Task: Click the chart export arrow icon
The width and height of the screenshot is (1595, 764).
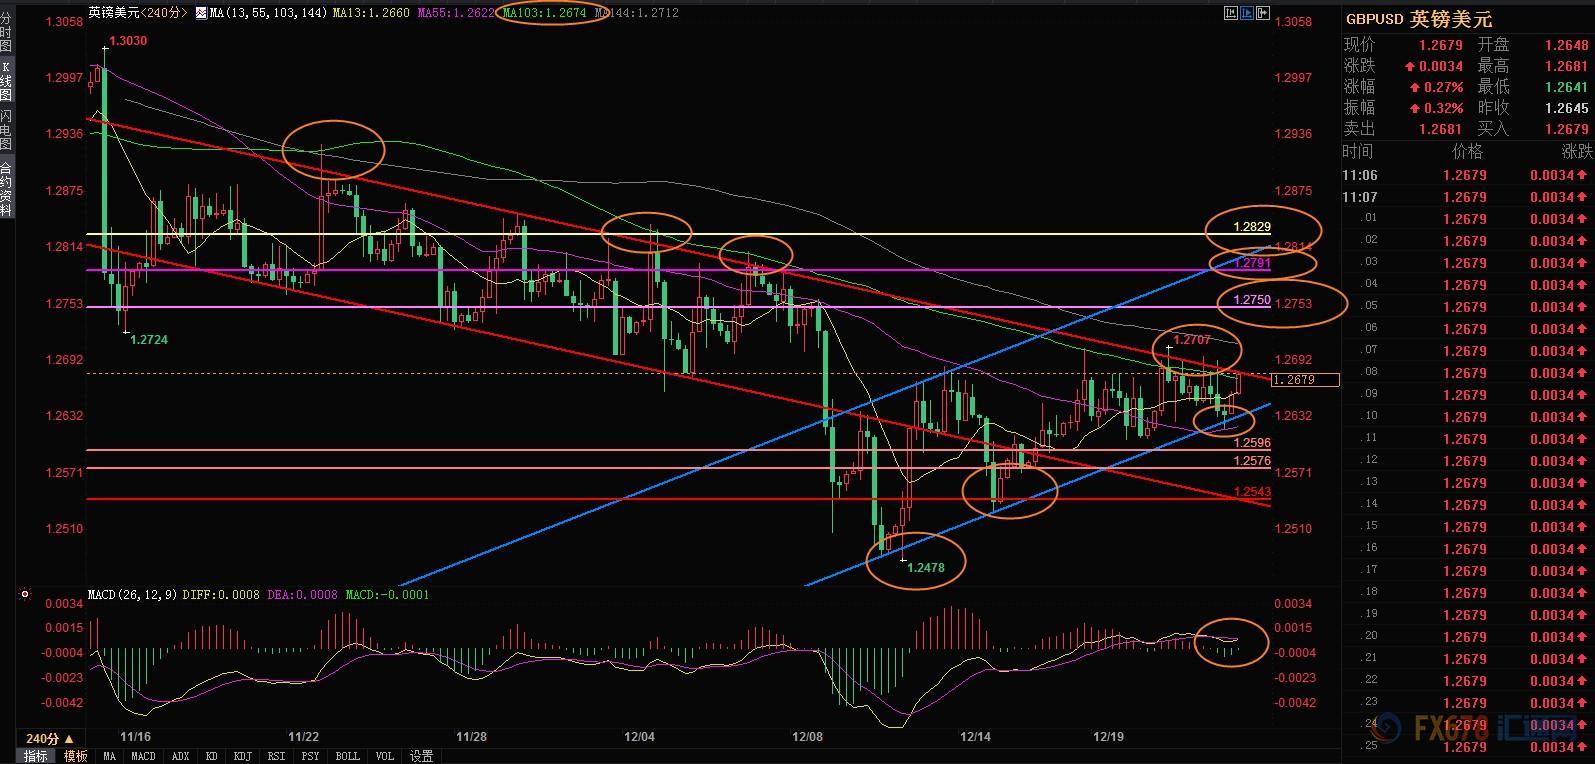Action: click(1263, 13)
